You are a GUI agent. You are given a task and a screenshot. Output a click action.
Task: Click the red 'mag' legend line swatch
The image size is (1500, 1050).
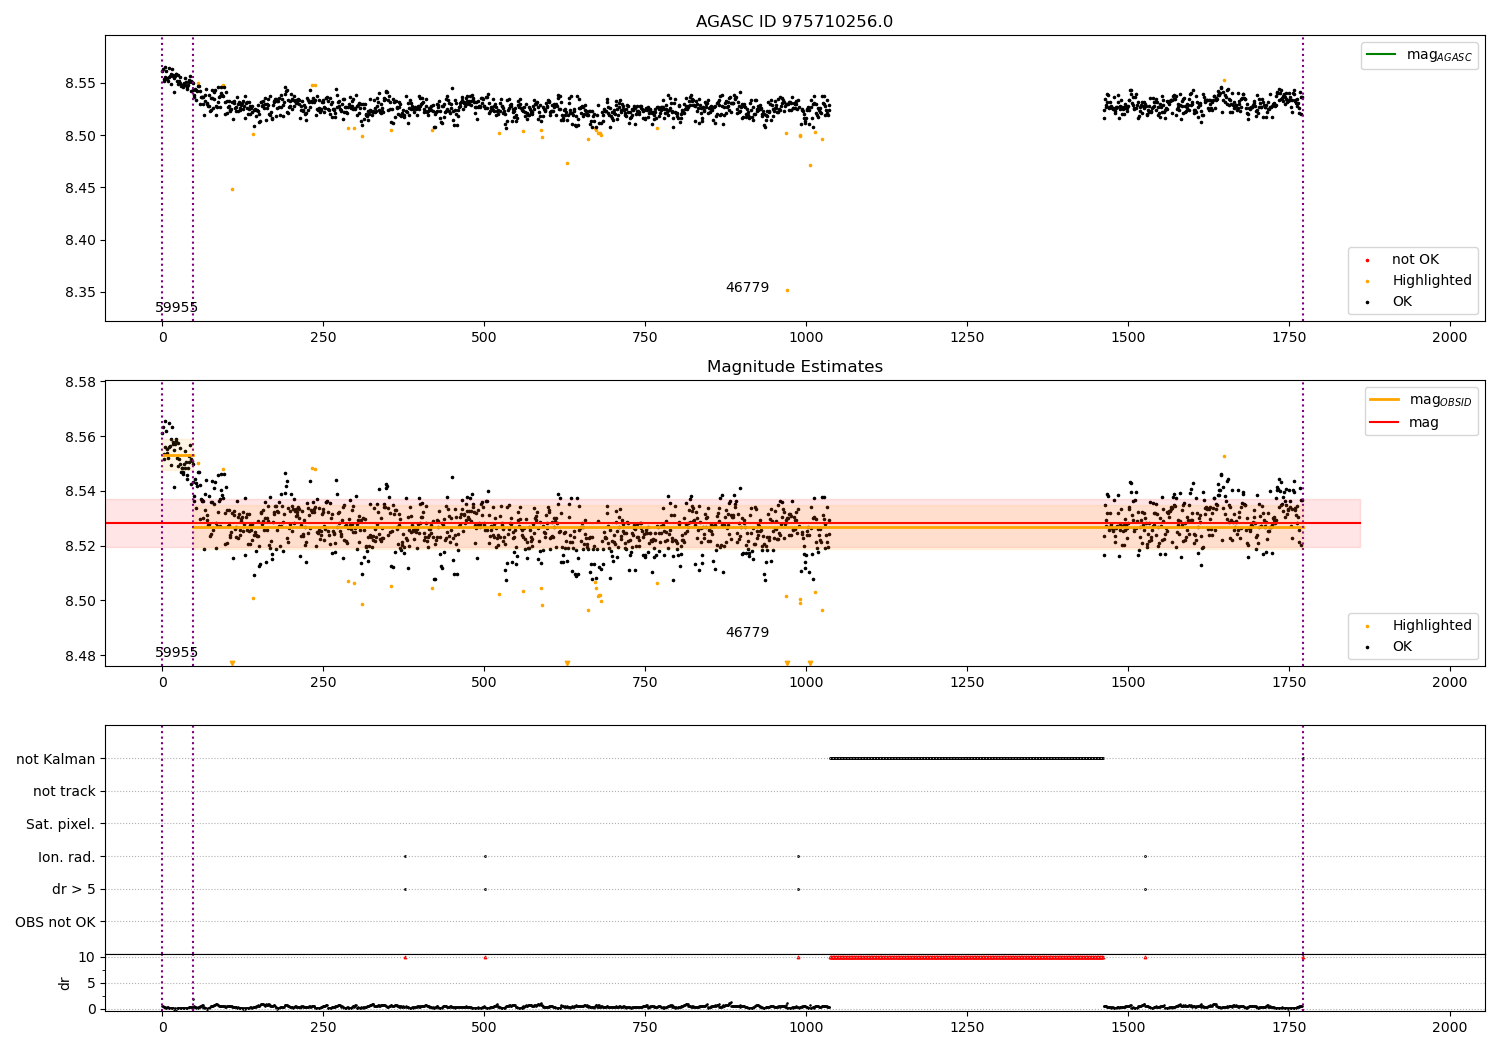click(1384, 422)
